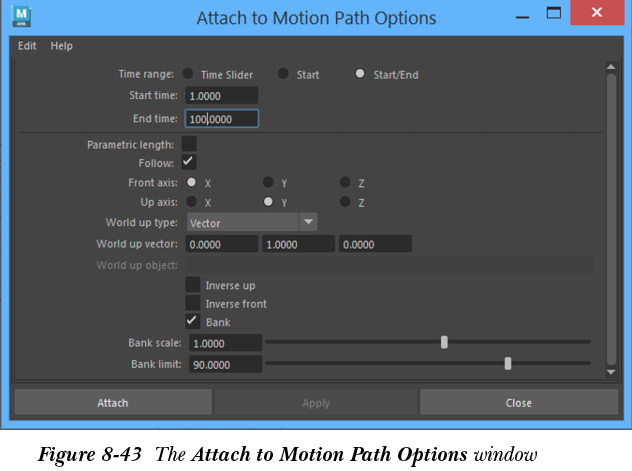Toggle the Follow checkbox
The width and height of the screenshot is (632, 471).
pos(189,162)
